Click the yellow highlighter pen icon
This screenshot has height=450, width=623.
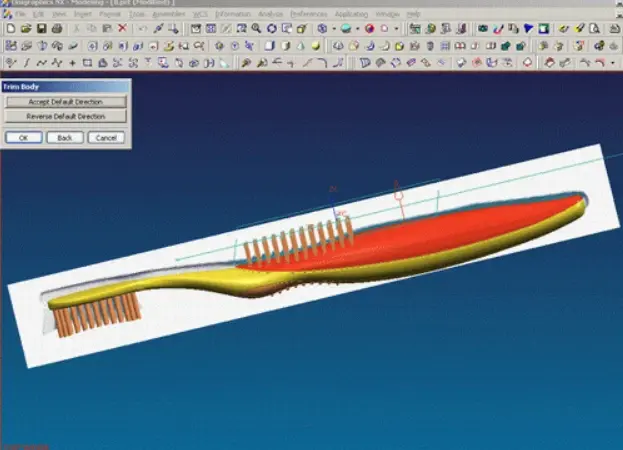click(579, 28)
